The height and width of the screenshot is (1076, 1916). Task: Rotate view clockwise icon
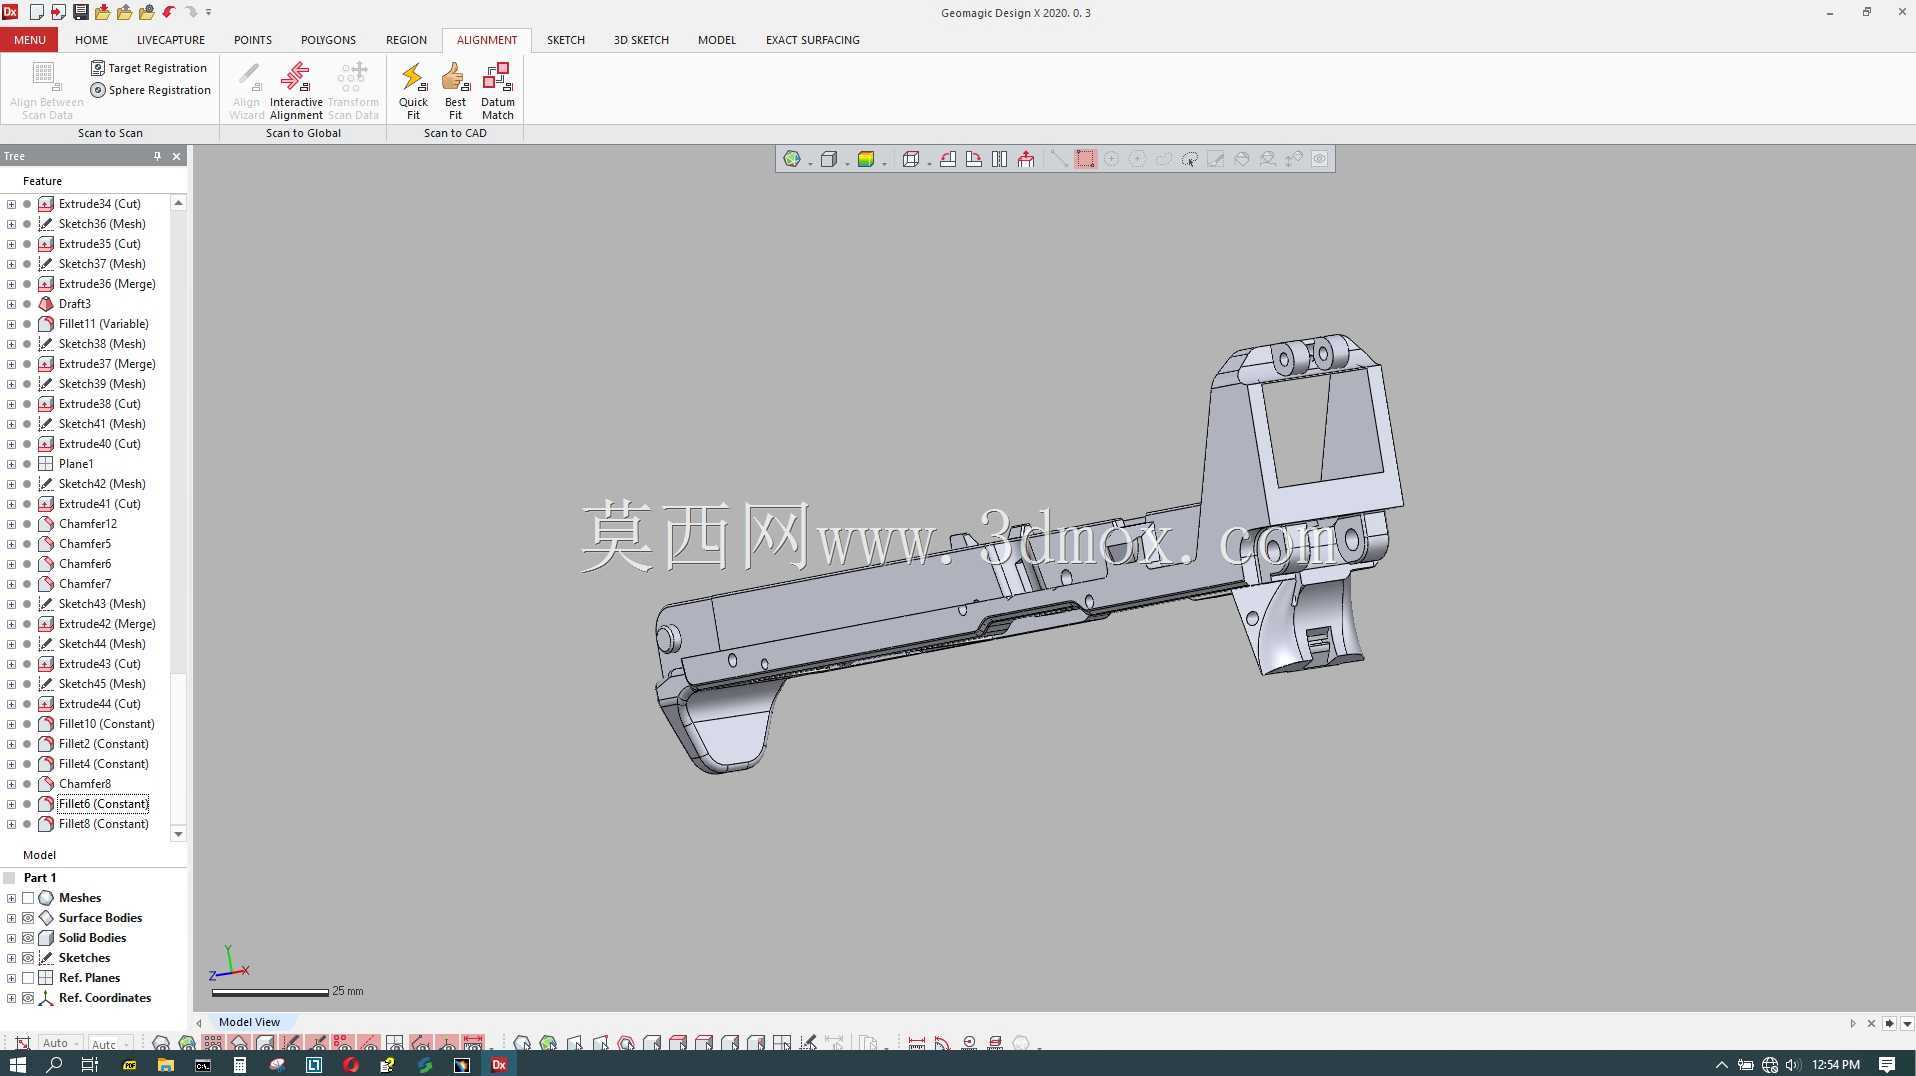point(973,159)
